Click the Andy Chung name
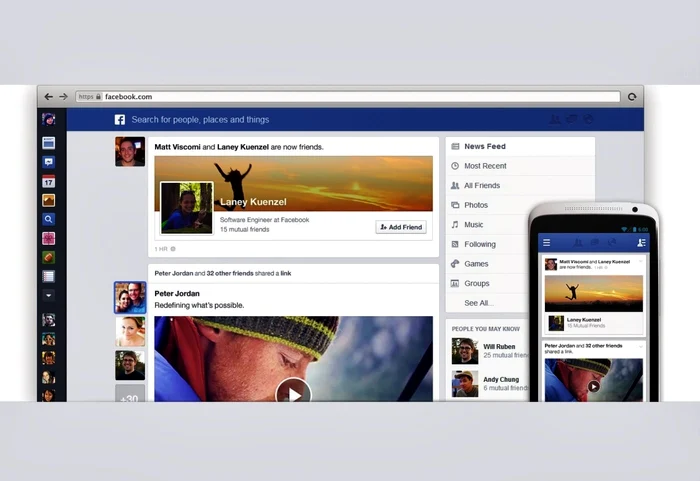This screenshot has height=481, width=700. point(501,380)
